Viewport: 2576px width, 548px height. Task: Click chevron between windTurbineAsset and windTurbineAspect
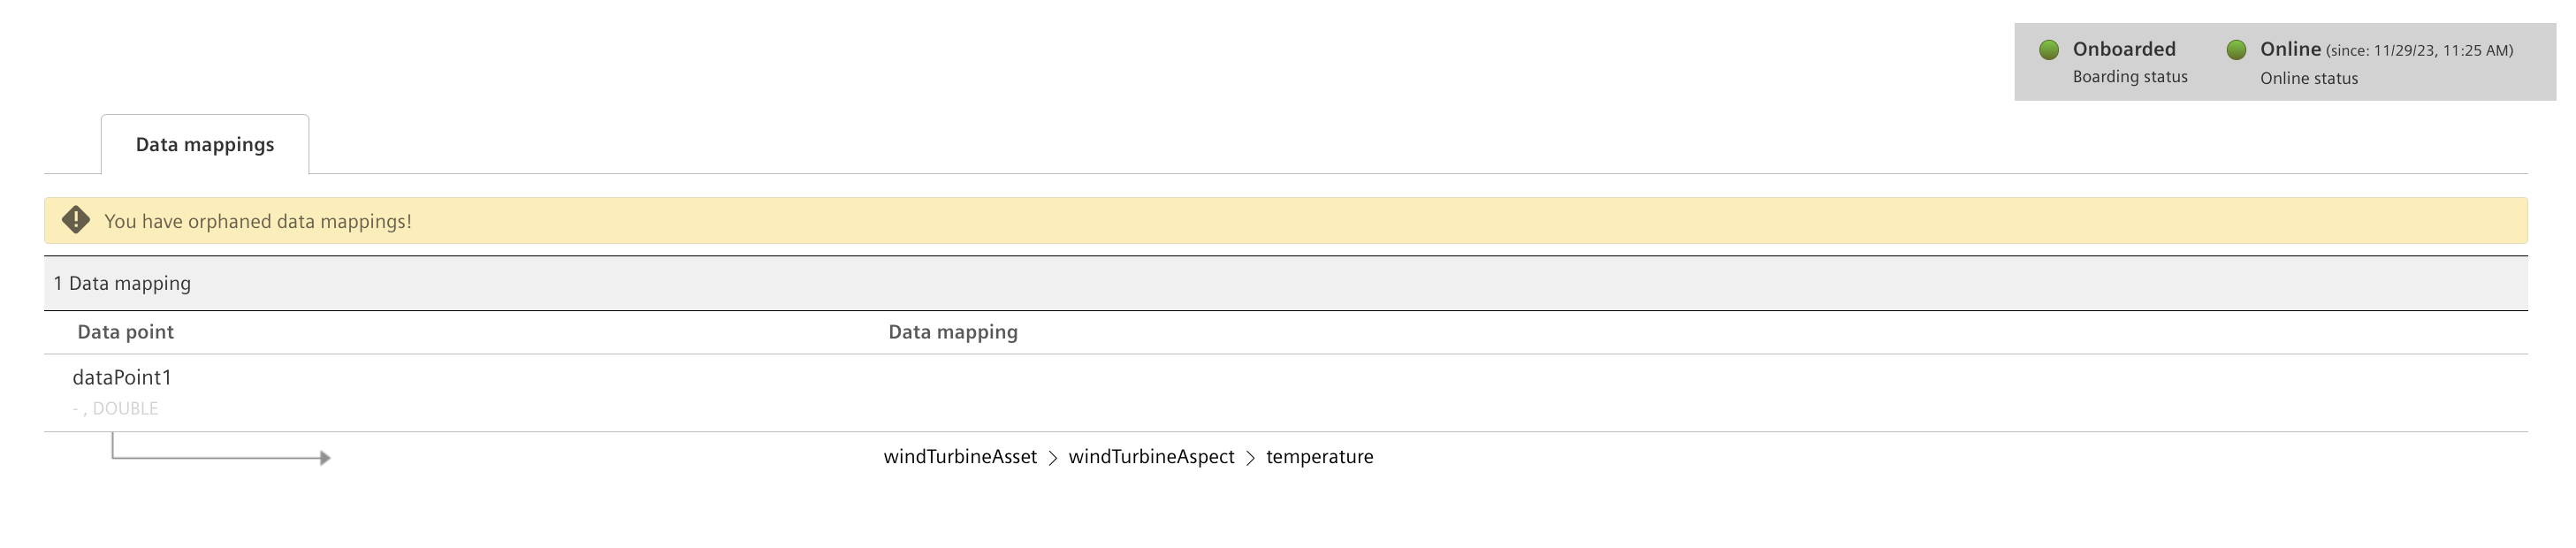point(1053,458)
